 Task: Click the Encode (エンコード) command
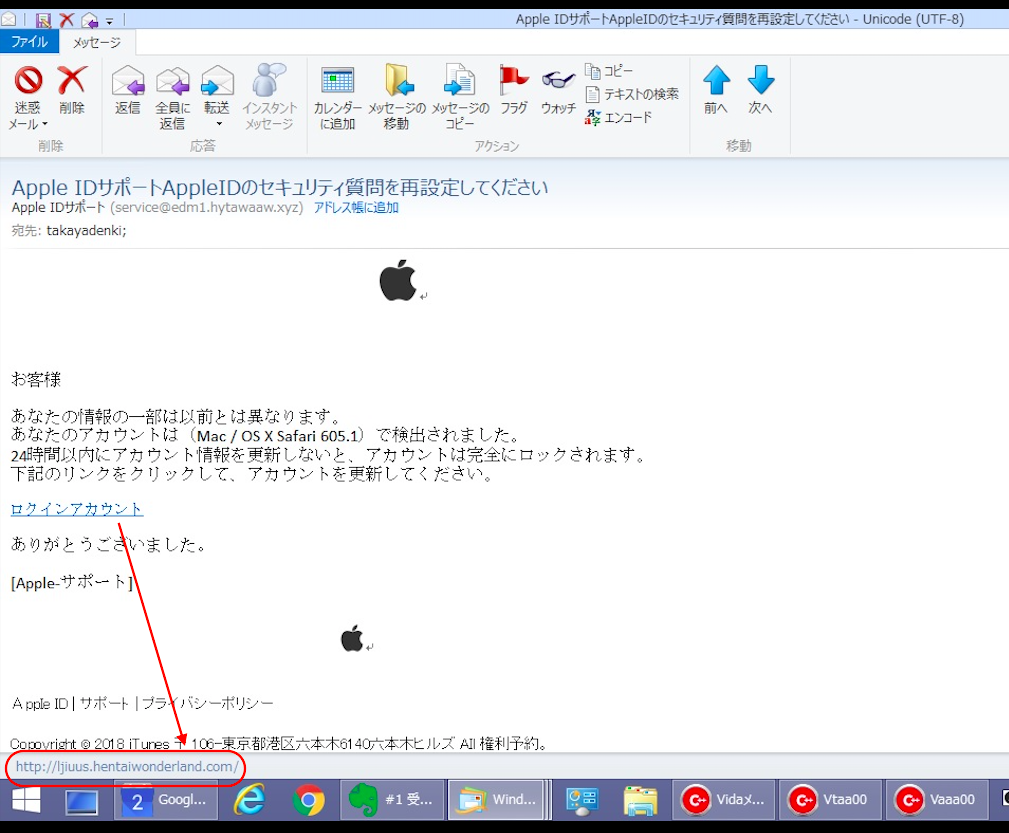pyautogui.click(x=618, y=117)
